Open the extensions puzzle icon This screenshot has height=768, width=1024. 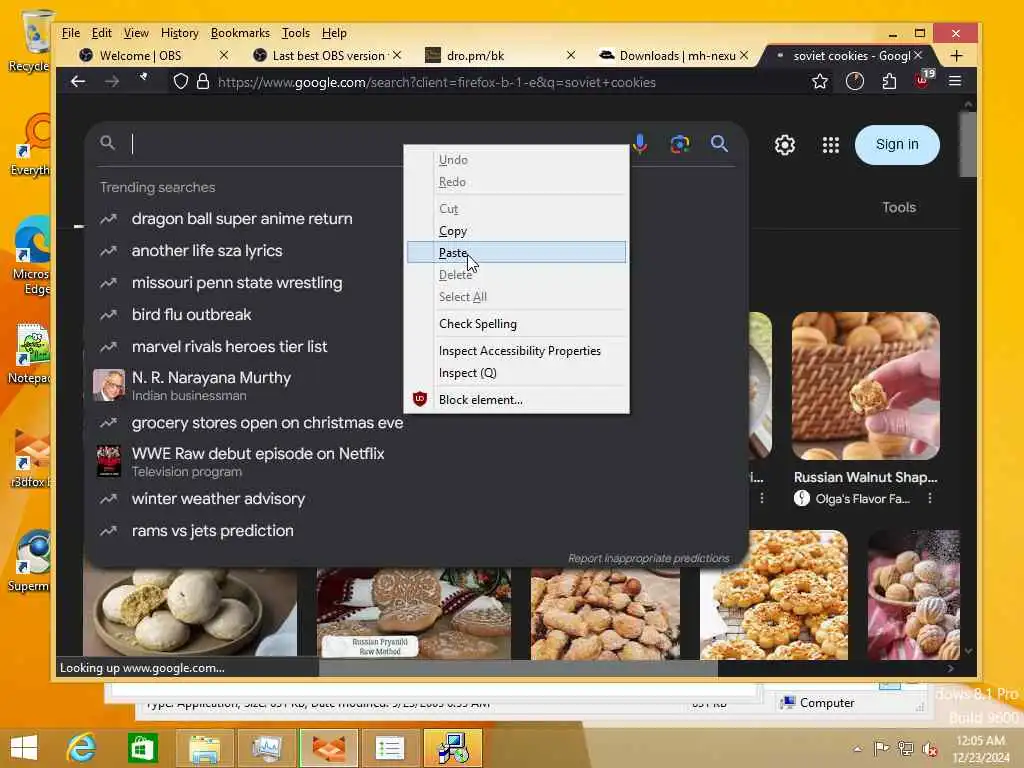(889, 82)
